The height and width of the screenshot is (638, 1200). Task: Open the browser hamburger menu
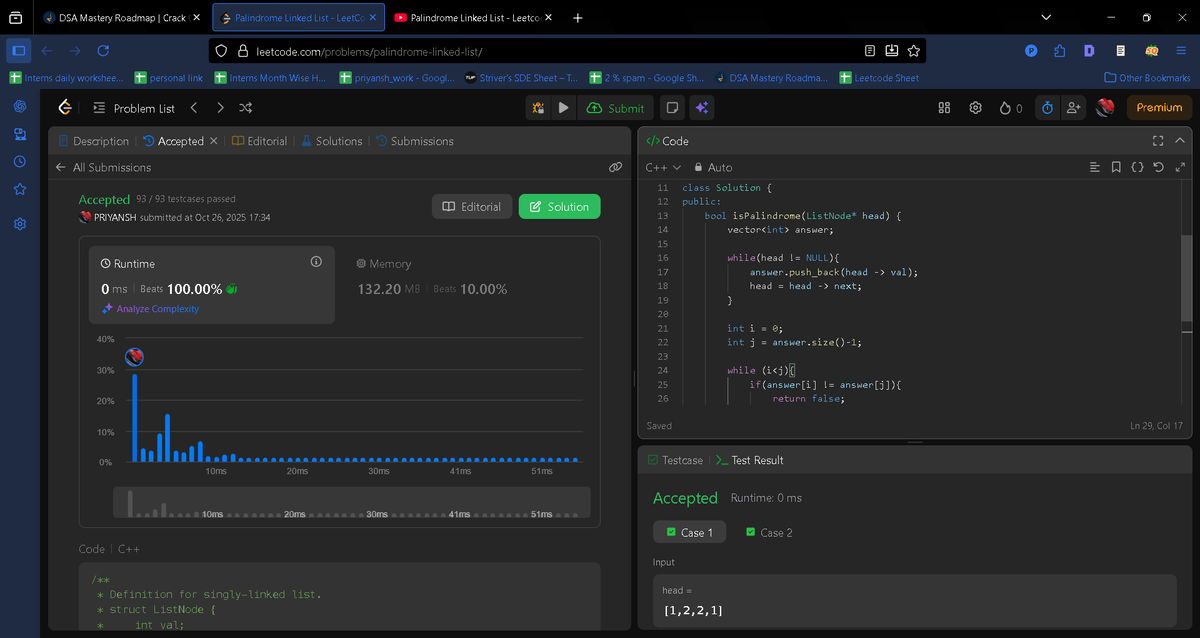pyautogui.click(x=1180, y=50)
